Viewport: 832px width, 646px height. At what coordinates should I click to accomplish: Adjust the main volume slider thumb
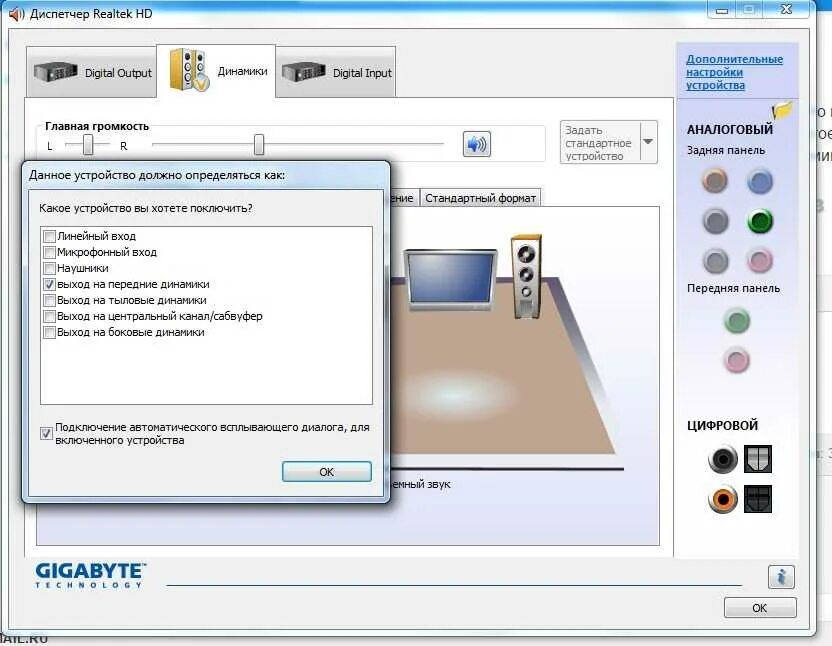(x=259, y=144)
